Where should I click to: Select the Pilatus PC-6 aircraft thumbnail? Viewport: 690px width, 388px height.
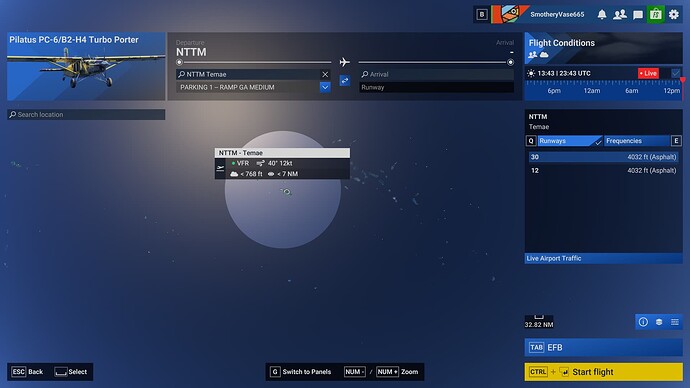pyautogui.click(x=86, y=66)
